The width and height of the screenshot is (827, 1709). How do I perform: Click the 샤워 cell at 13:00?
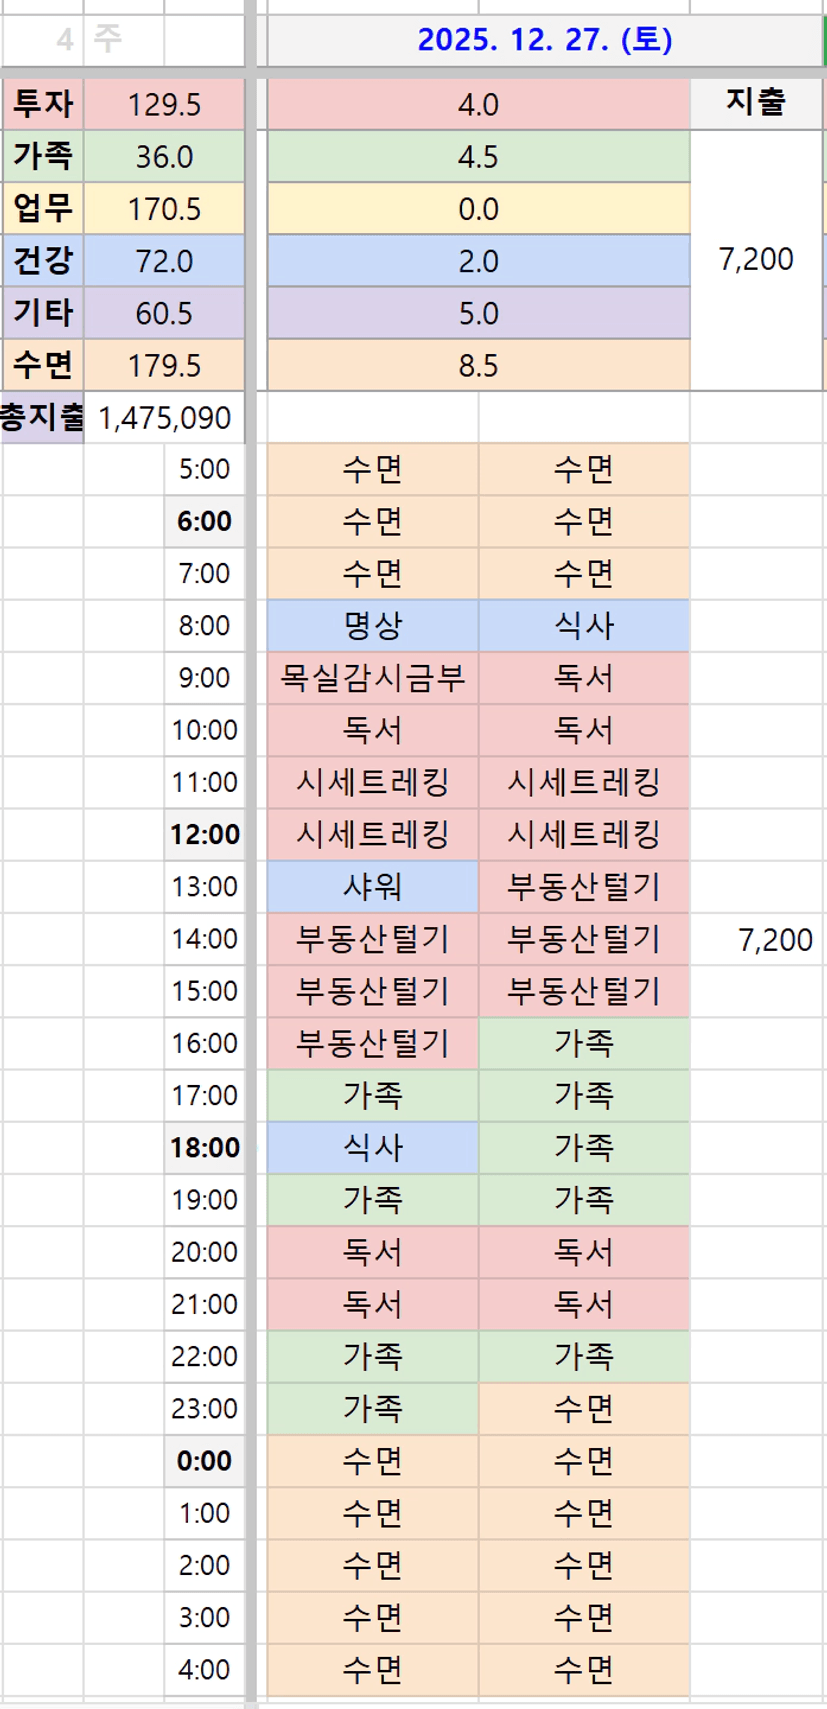(x=372, y=887)
